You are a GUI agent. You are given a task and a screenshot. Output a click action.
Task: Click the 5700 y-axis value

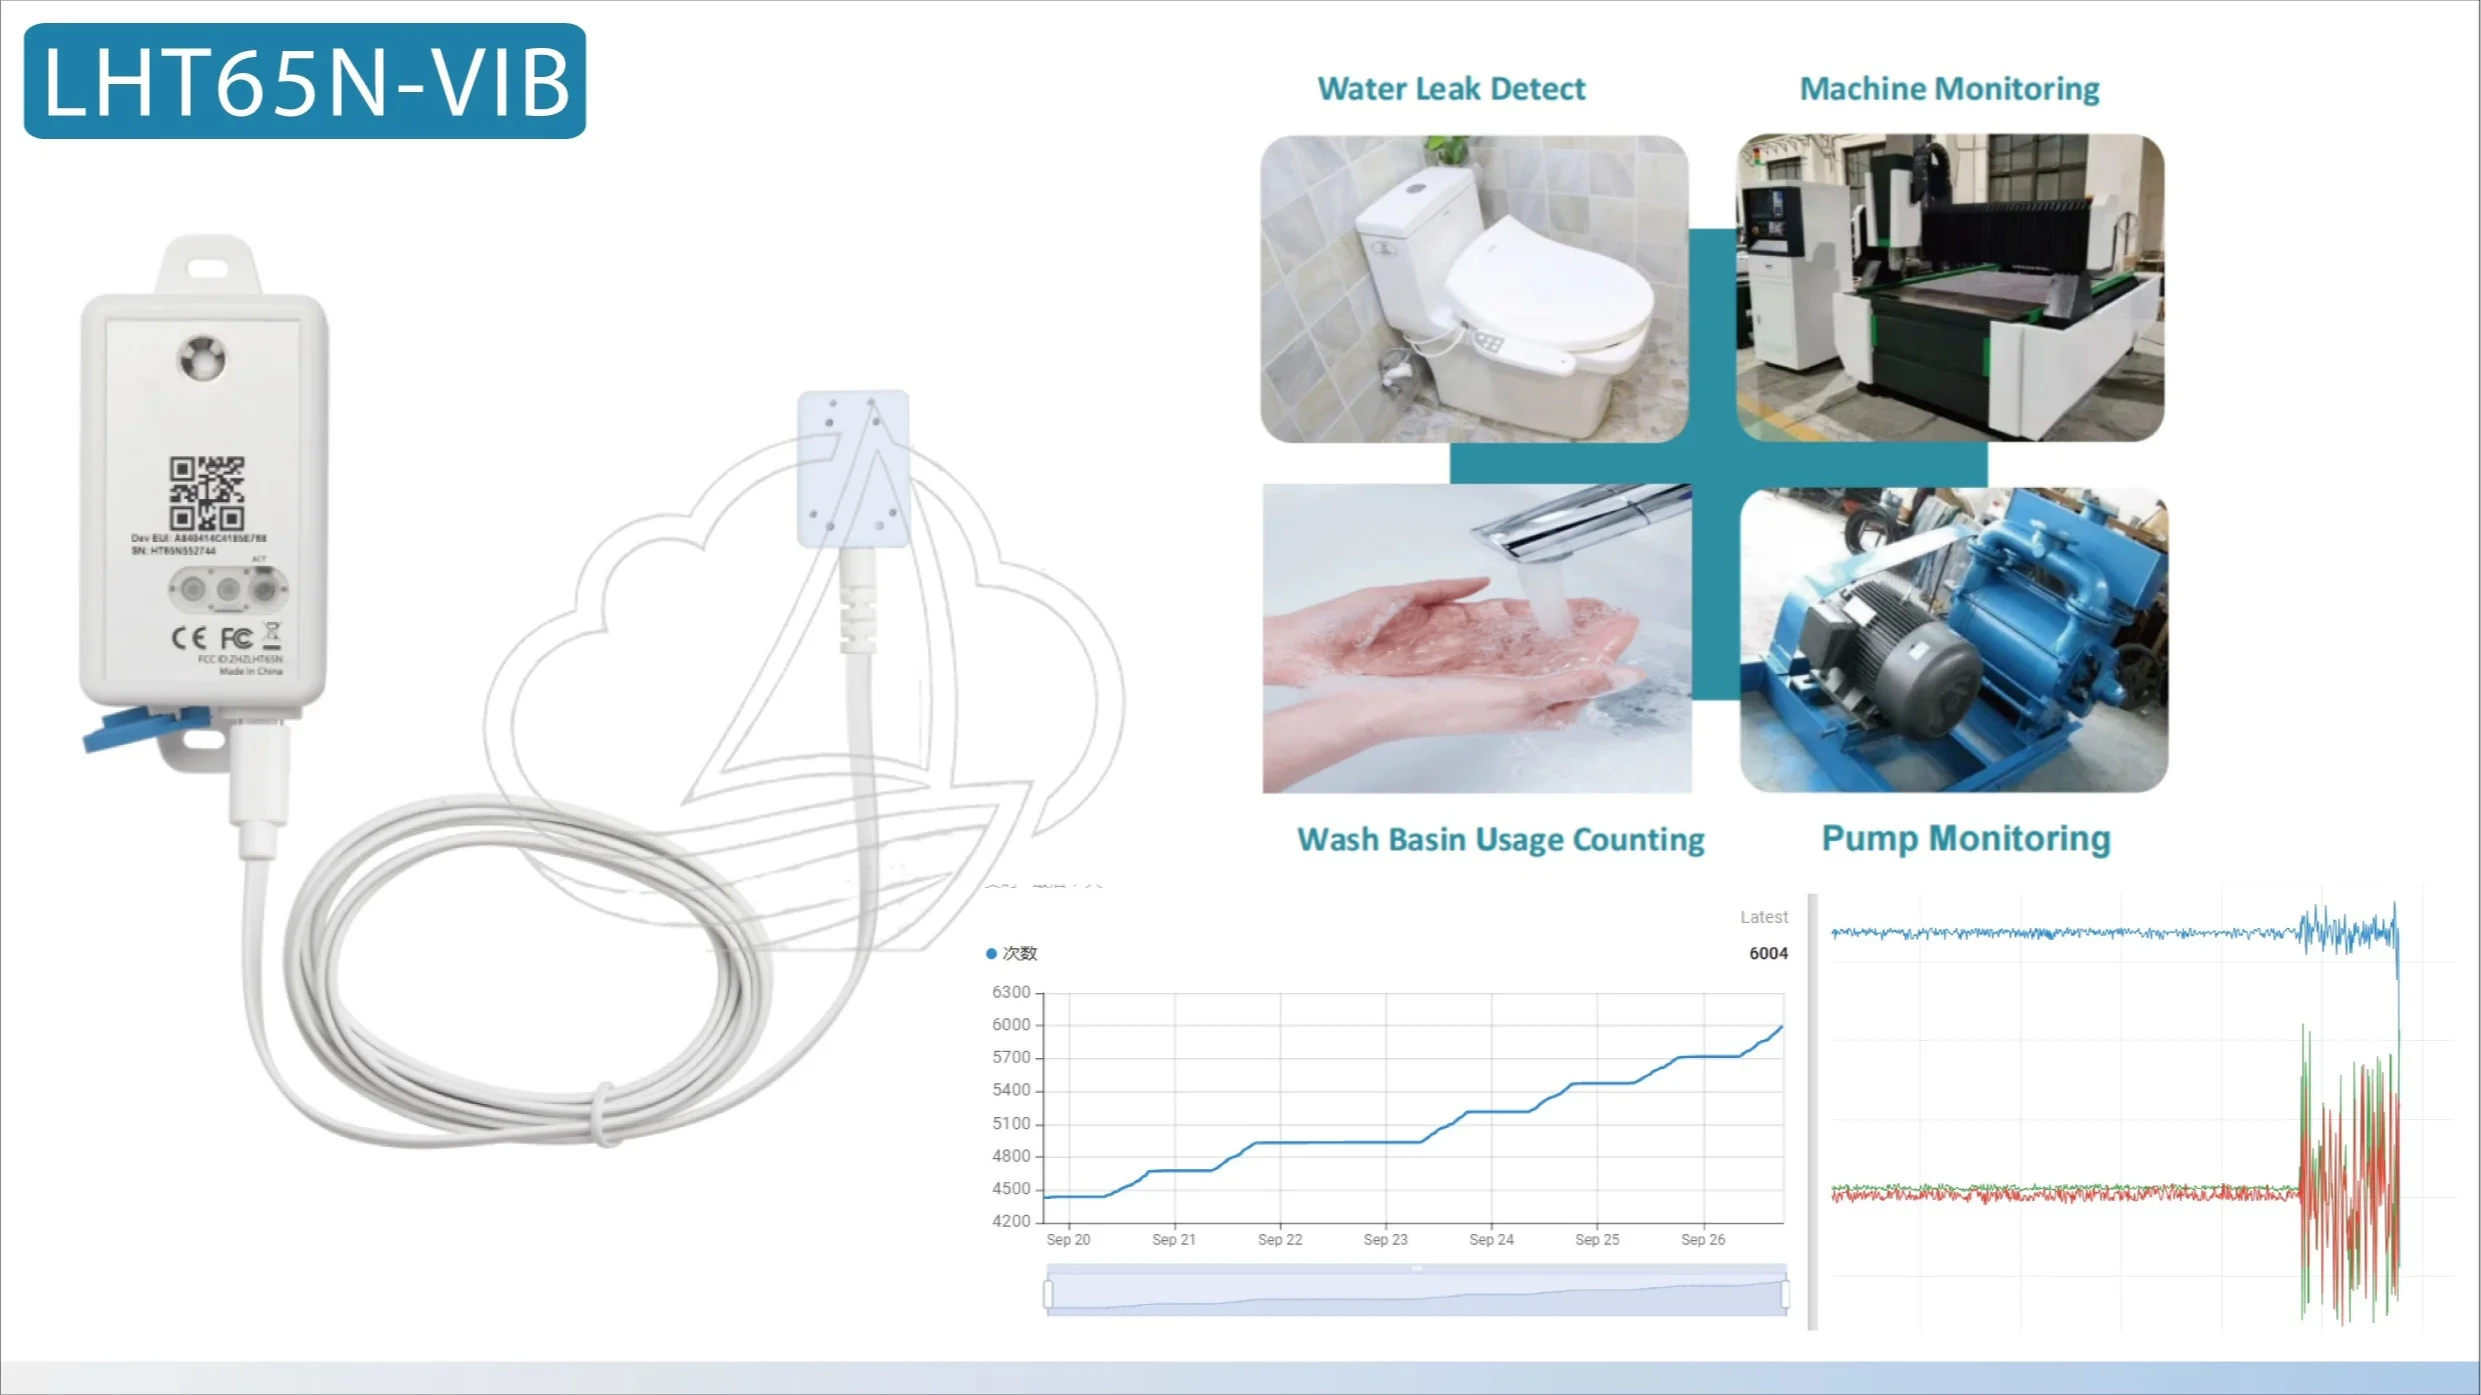tap(1011, 1058)
